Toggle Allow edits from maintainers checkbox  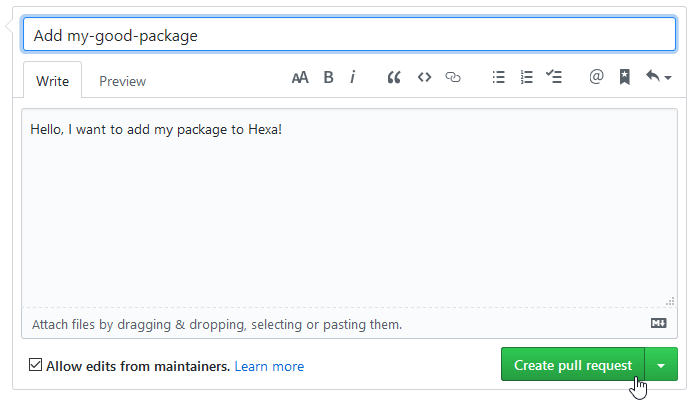pyautogui.click(x=35, y=365)
